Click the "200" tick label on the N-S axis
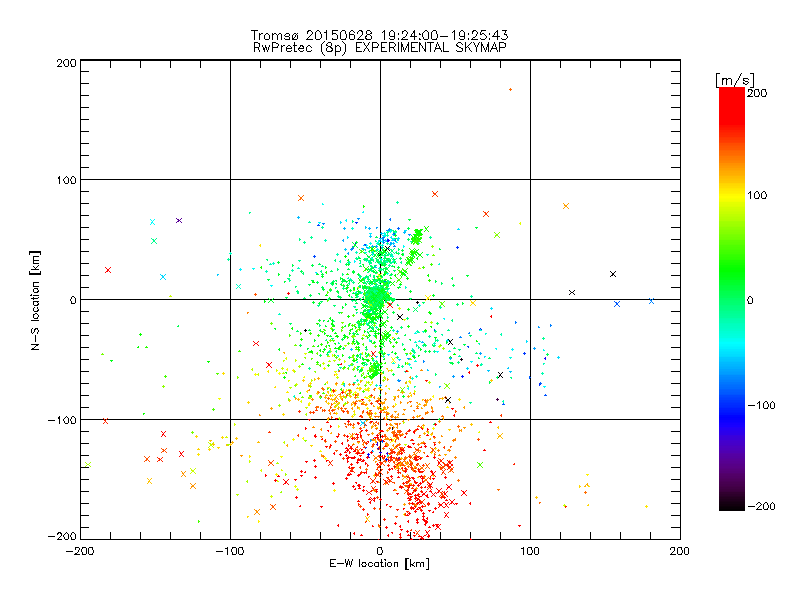Viewport: 800px width, 600px height. click(66, 63)
